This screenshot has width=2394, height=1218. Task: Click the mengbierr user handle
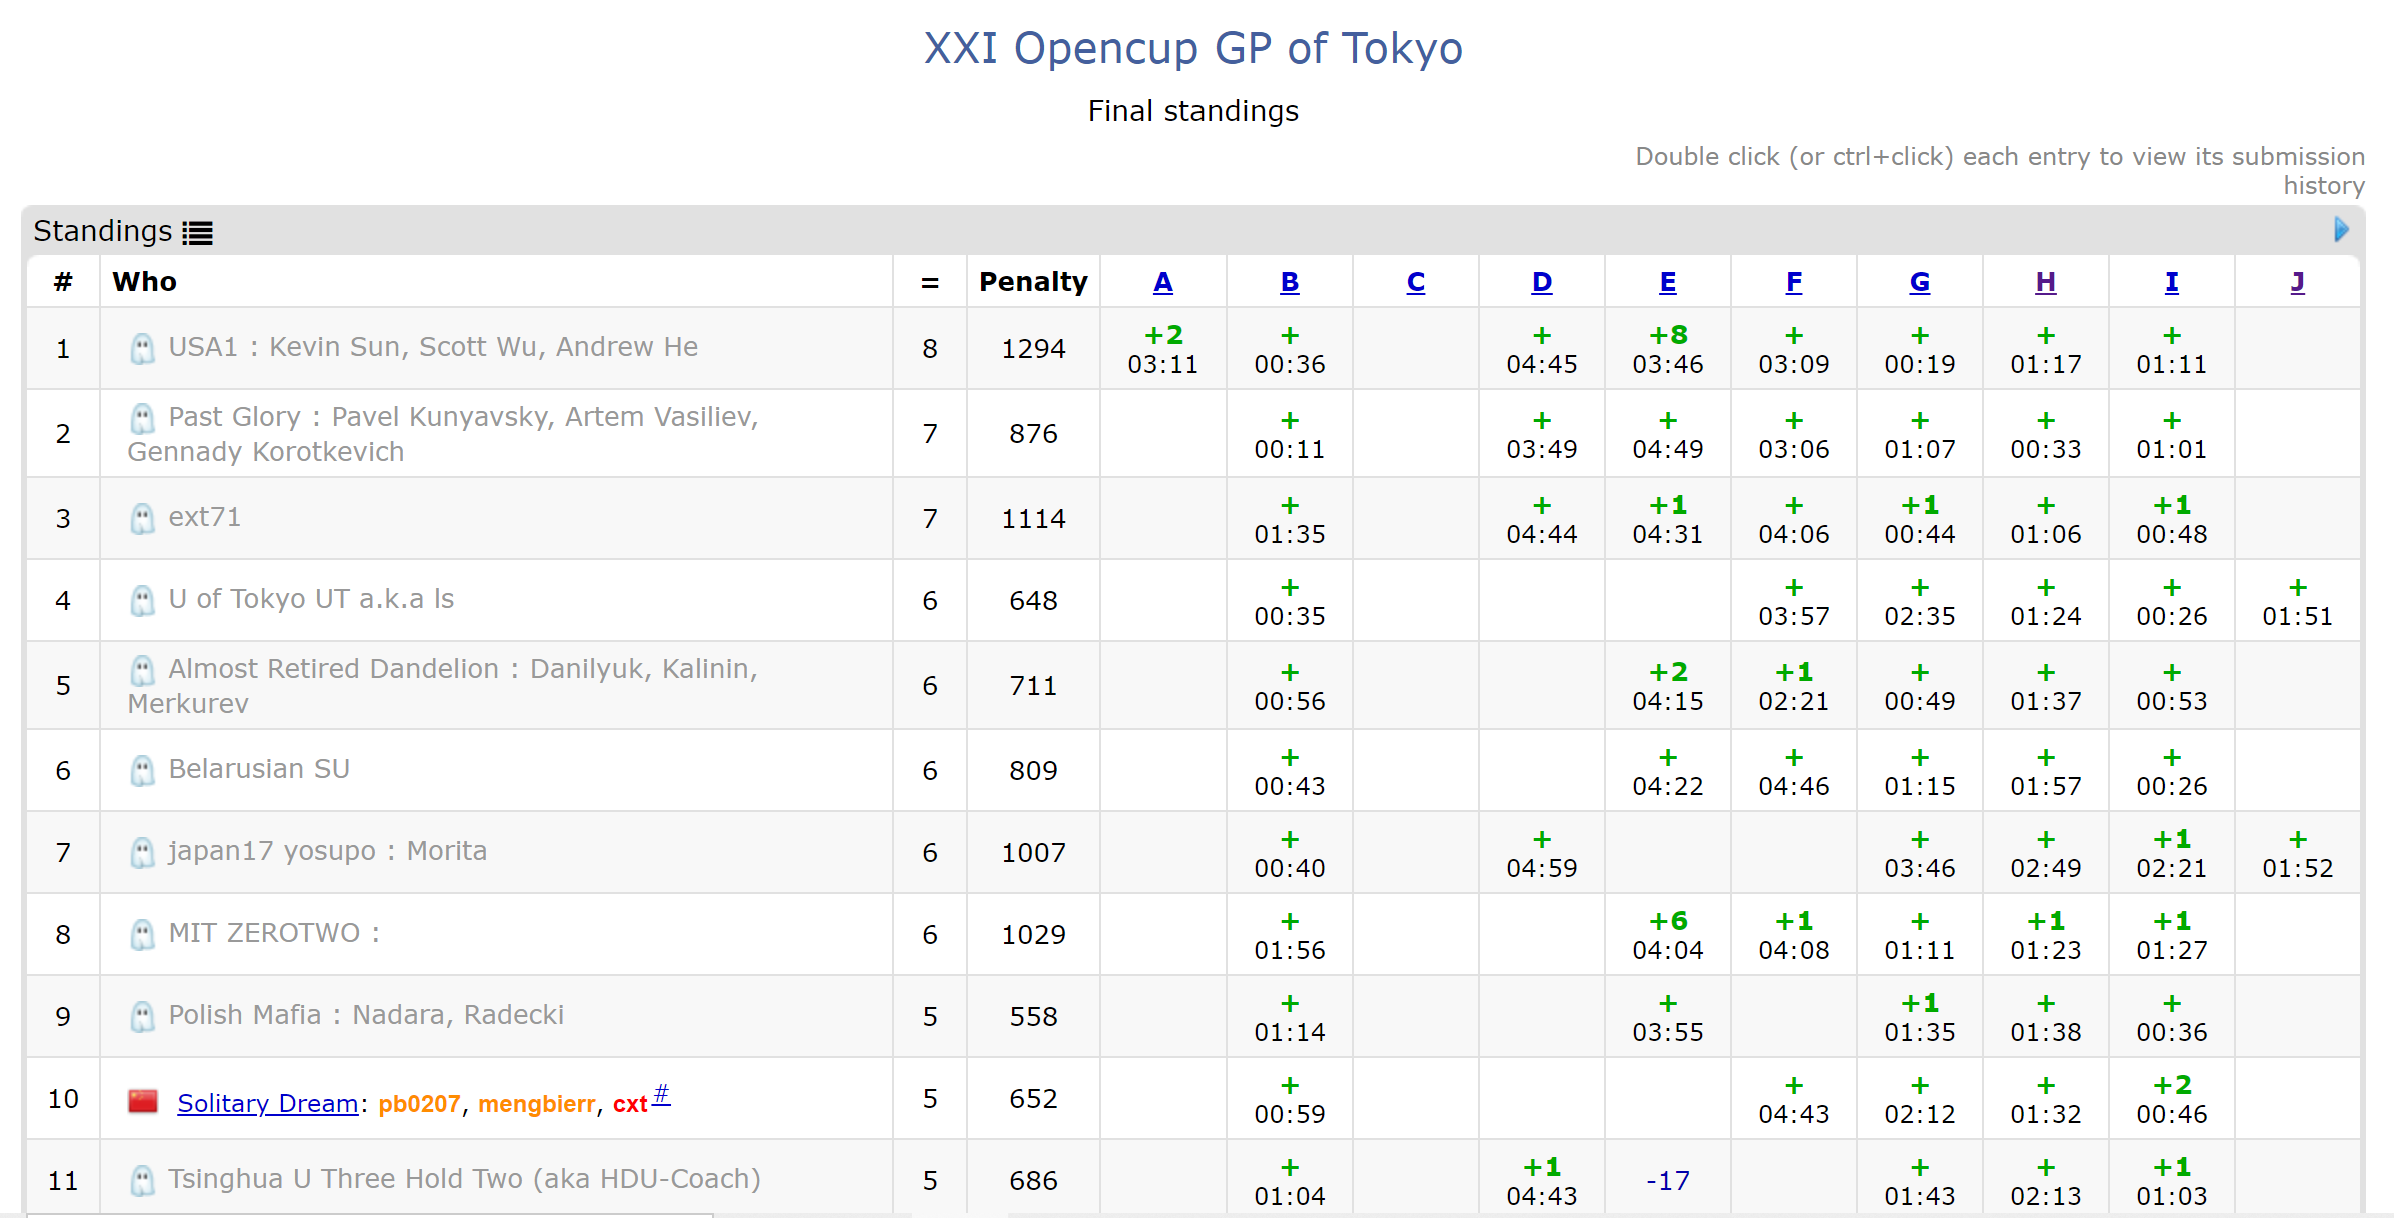[x=536, y=1104]
